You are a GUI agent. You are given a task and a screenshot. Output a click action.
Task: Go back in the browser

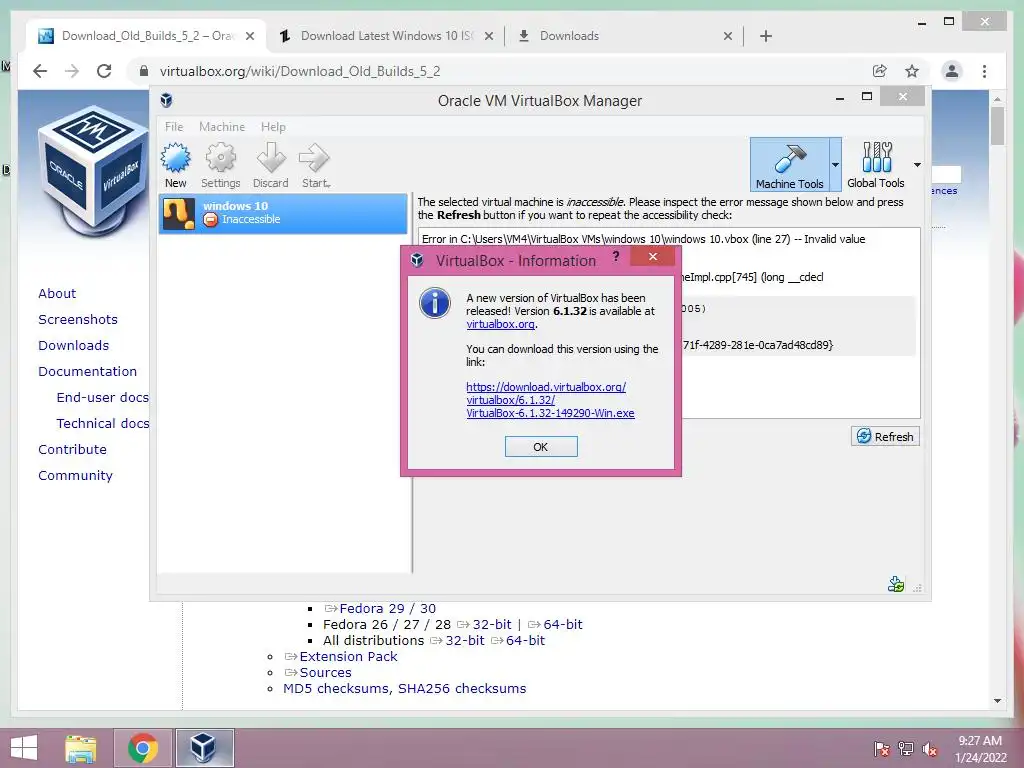coord(40,71)
